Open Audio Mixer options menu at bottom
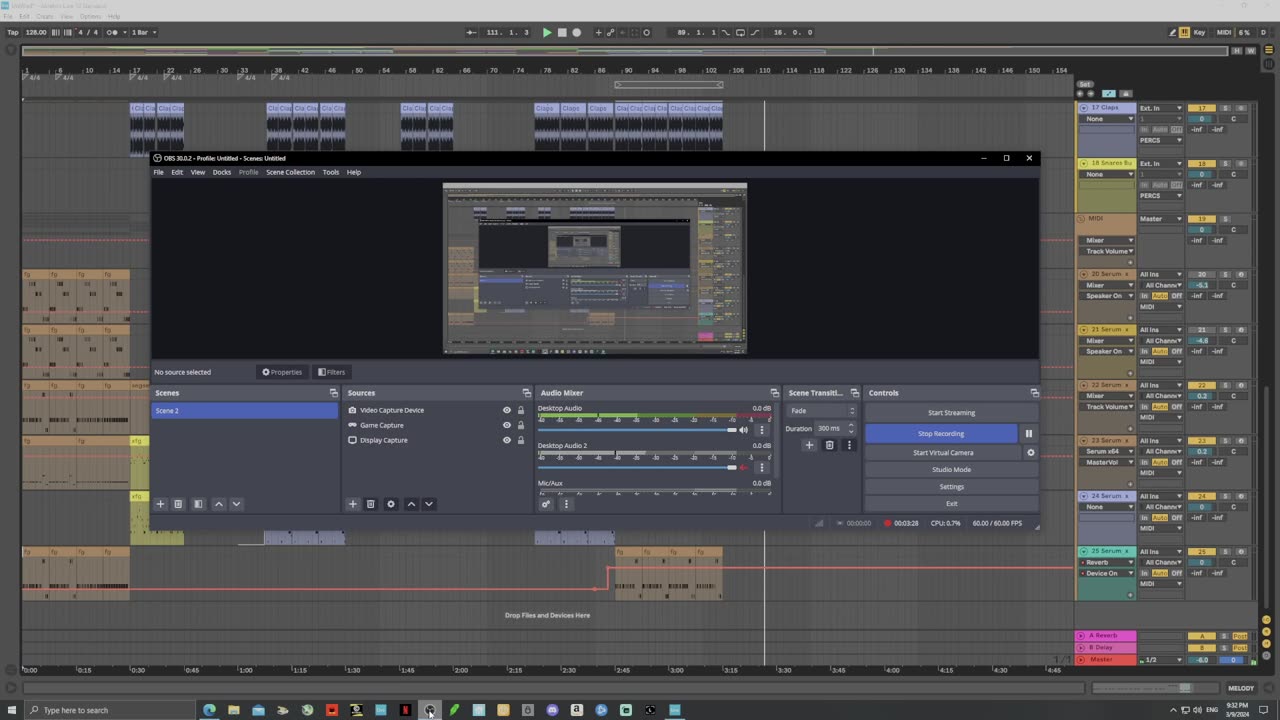 (566, 504)
